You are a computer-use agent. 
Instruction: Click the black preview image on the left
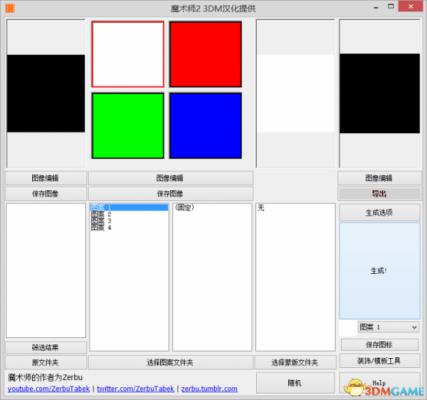click(46, 93)
